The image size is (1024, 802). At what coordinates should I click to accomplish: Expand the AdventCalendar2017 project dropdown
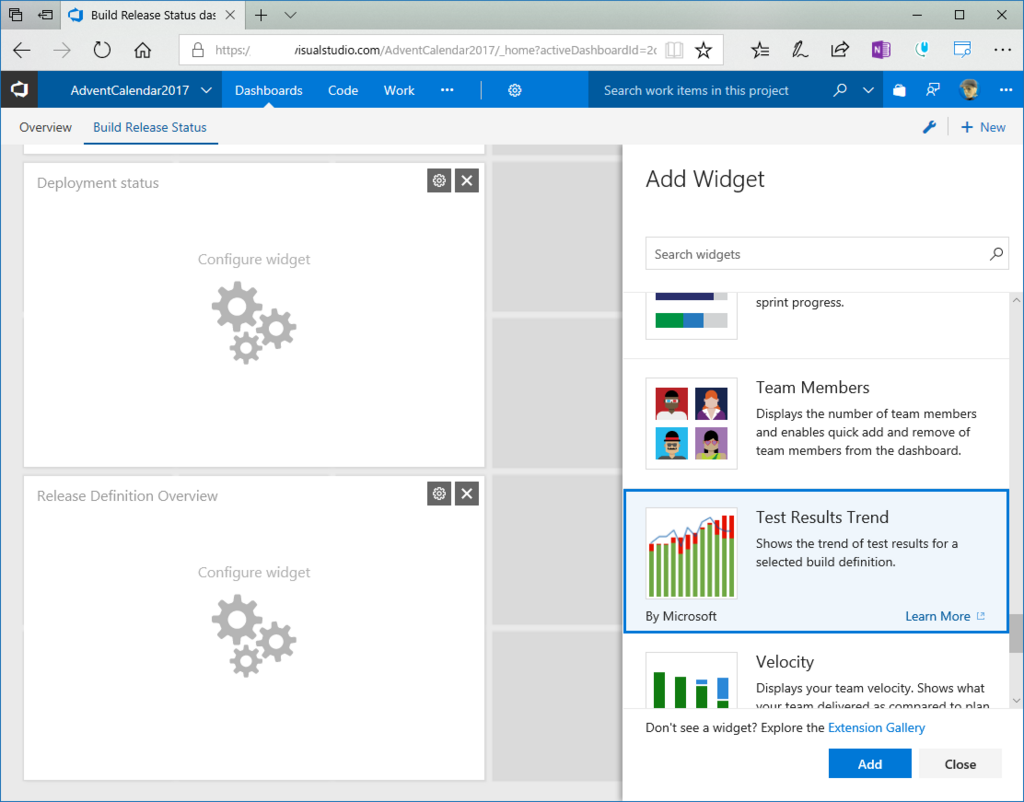click(141, 90)
